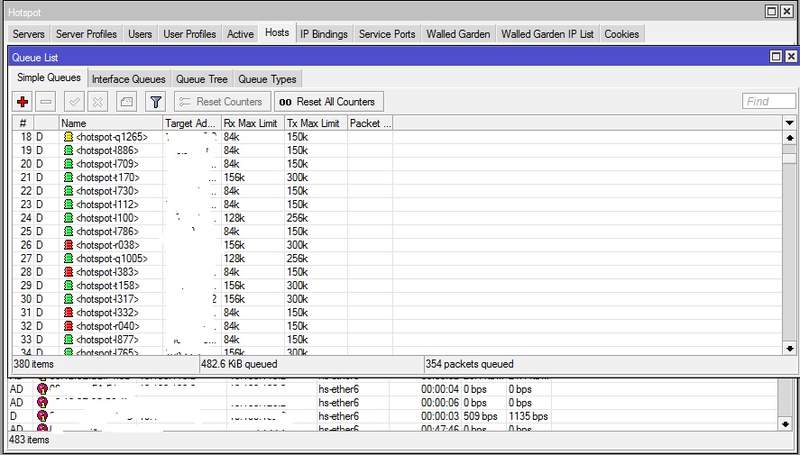Viewport: 800px width, 455px height.
Task: Disable the selected queue with the X icon
Action: pyautogui.click(x=97, y=102)
